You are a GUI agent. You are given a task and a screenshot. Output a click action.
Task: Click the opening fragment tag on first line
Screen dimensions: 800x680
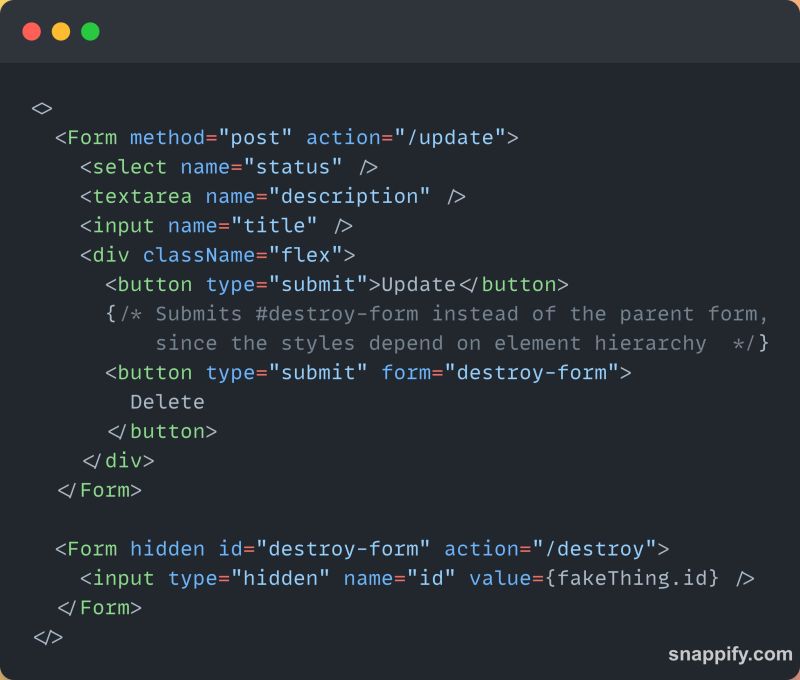pos(42,108)
